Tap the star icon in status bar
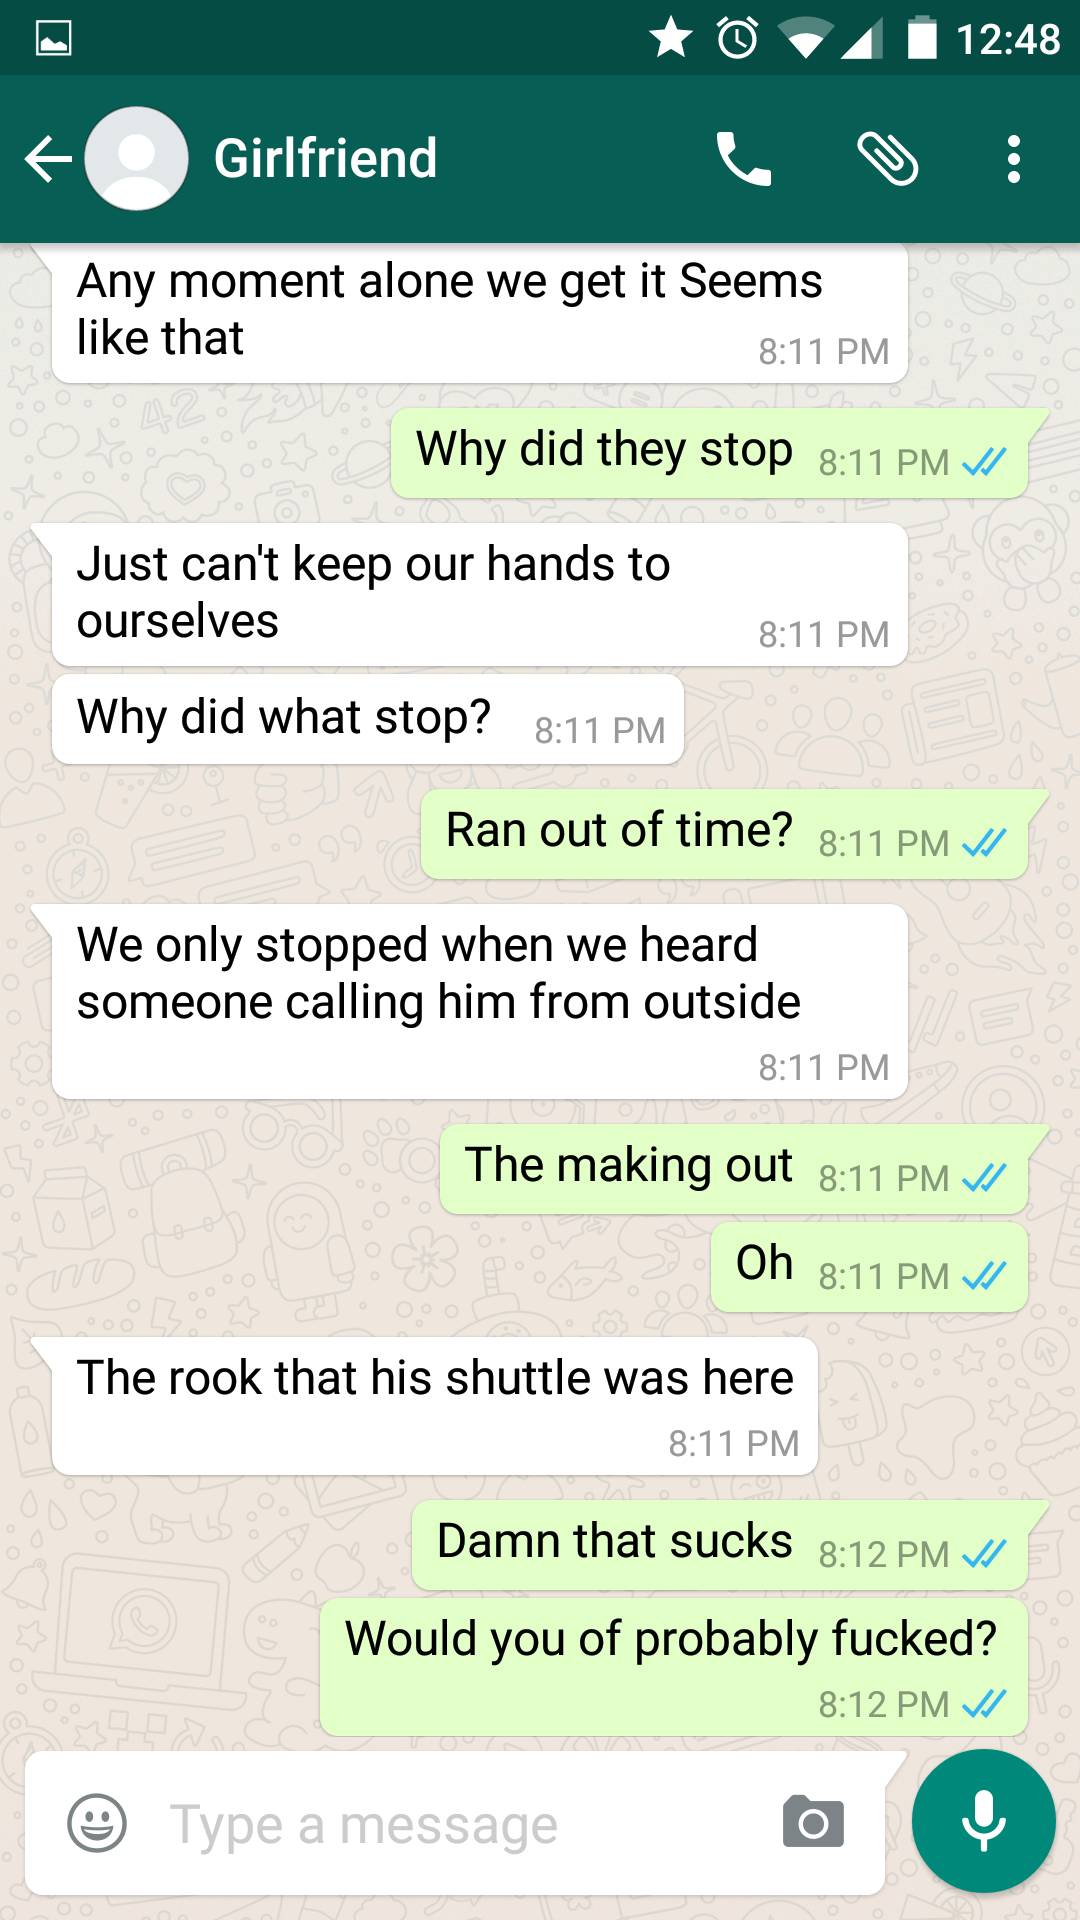The width and height of the screenshot is (1080, 1920). pyautogui.click(x=671, y=38)
